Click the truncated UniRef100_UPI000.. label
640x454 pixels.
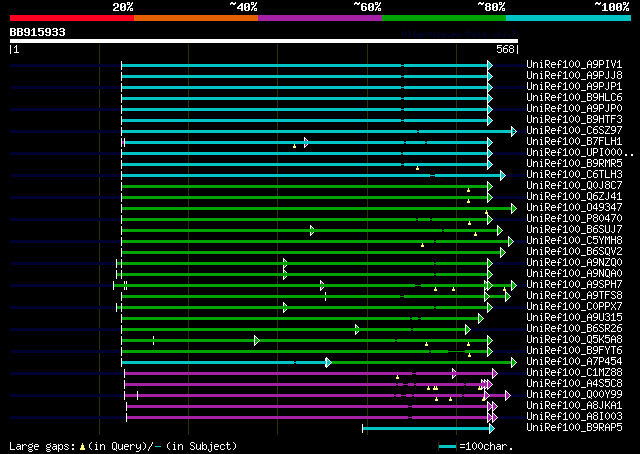point(580,153)
